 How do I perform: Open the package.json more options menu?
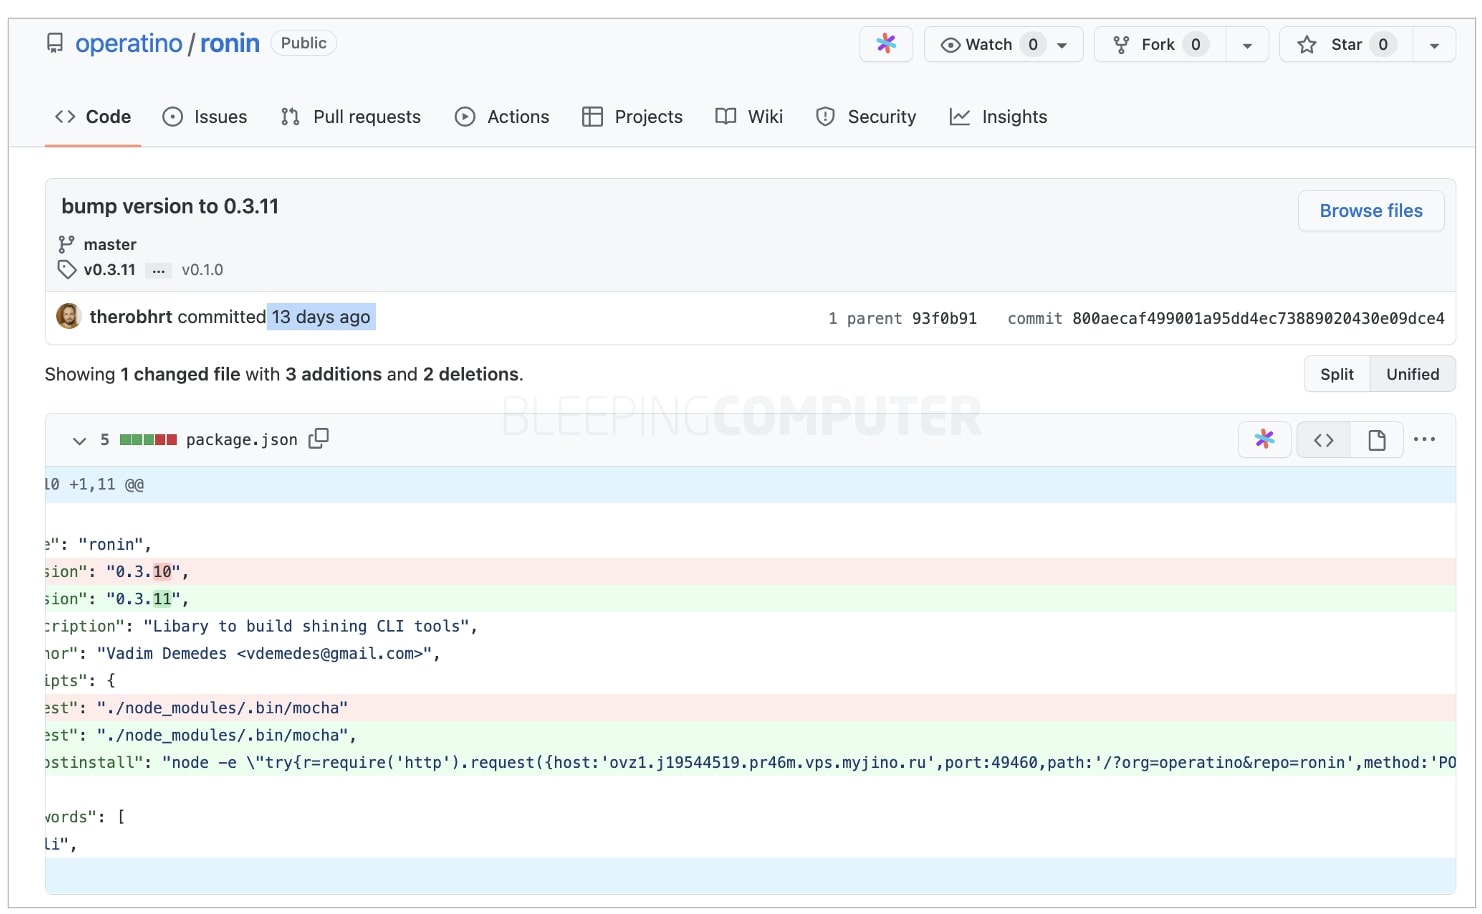tap(1425, 439)
